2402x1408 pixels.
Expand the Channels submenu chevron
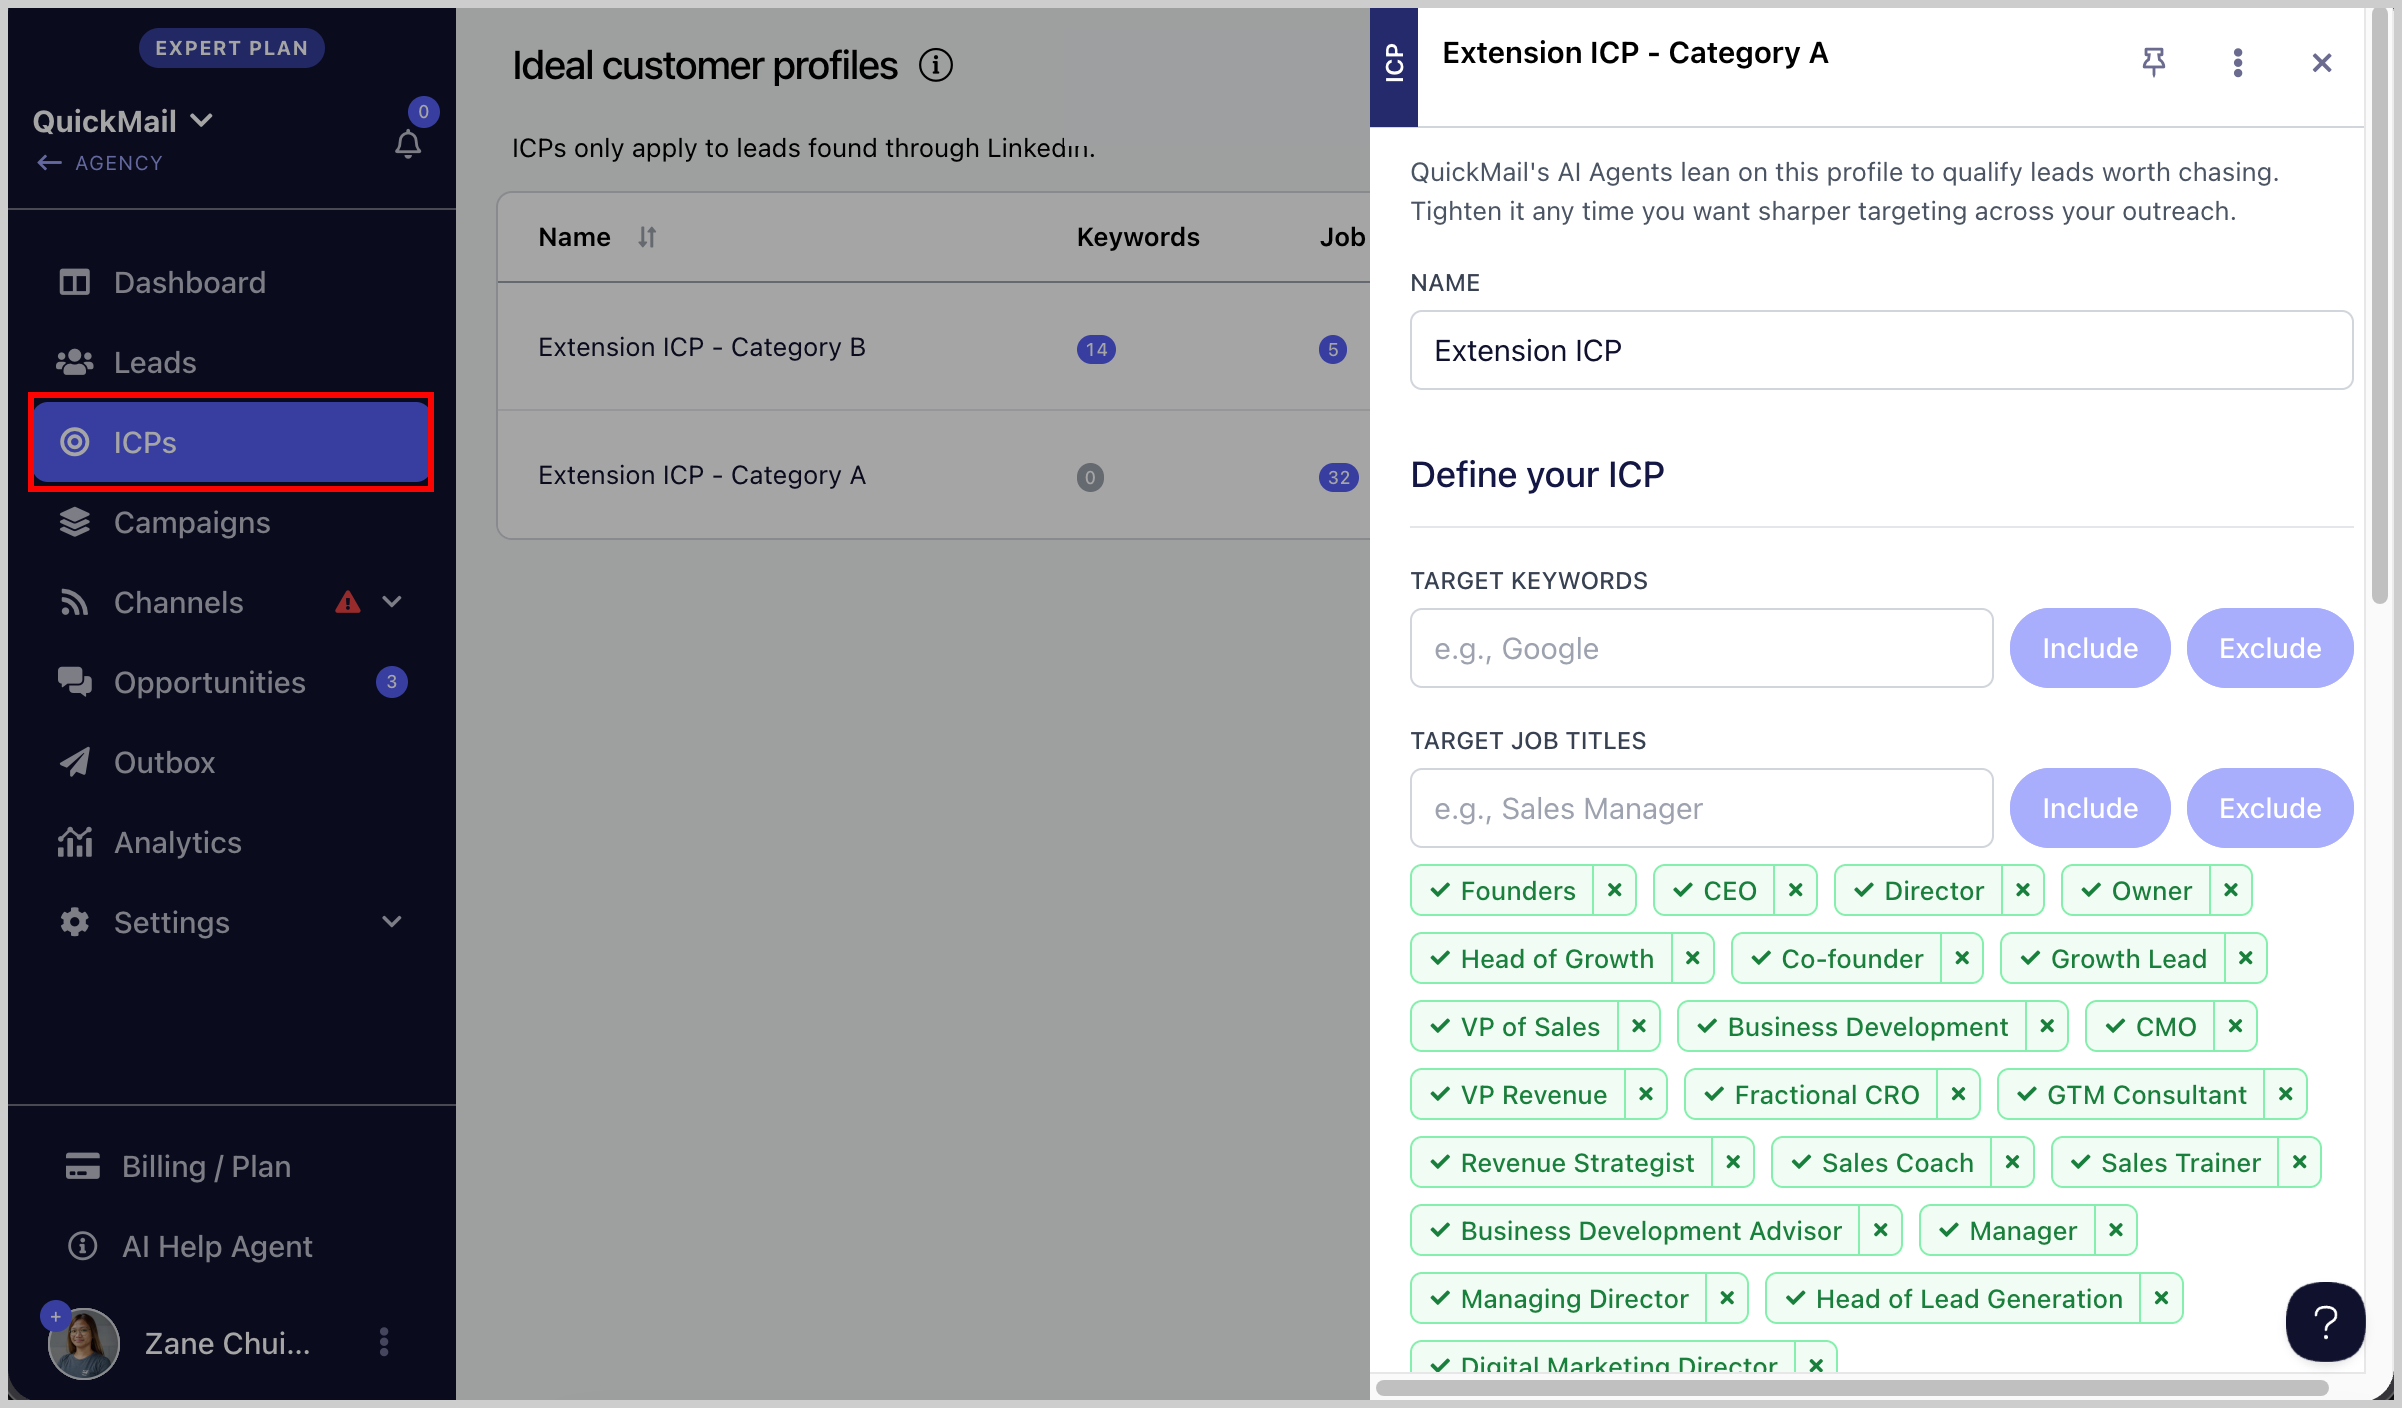[x=392, y=602]
